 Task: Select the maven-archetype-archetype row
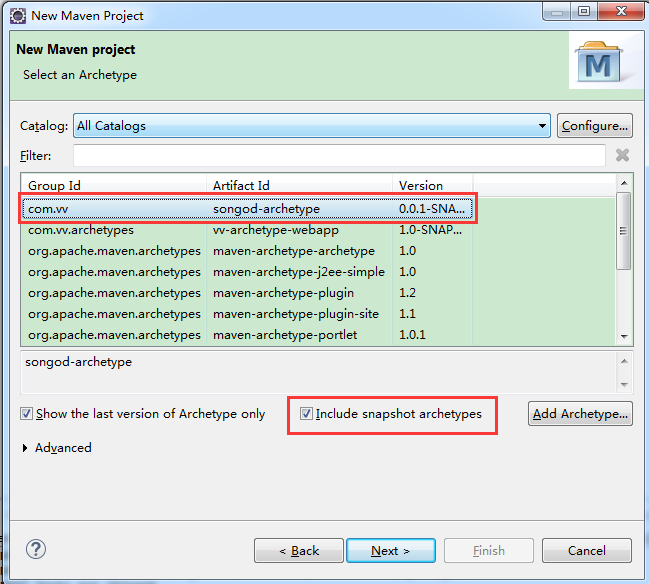[x=247, y=251]
